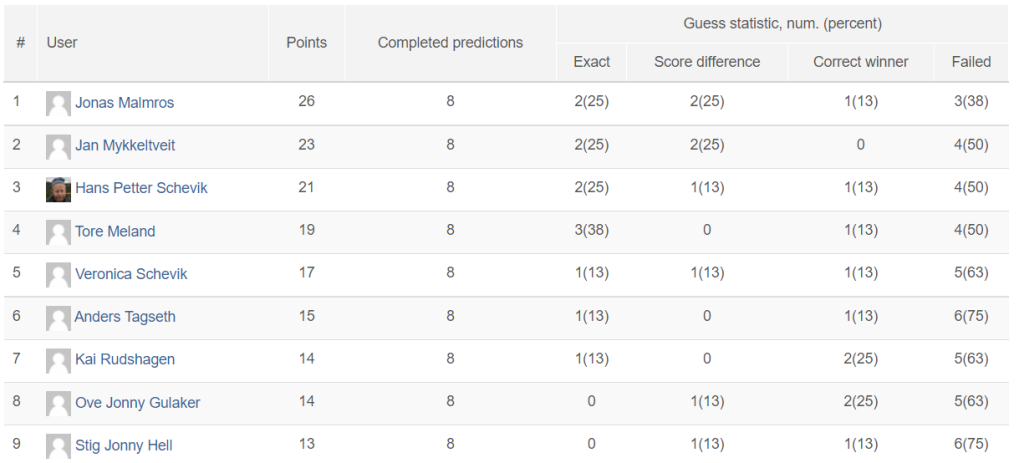Viewport: 1024px width, 463px height.
Task: Open Tore Meland user profile
Action: click(x=115, y=231)
